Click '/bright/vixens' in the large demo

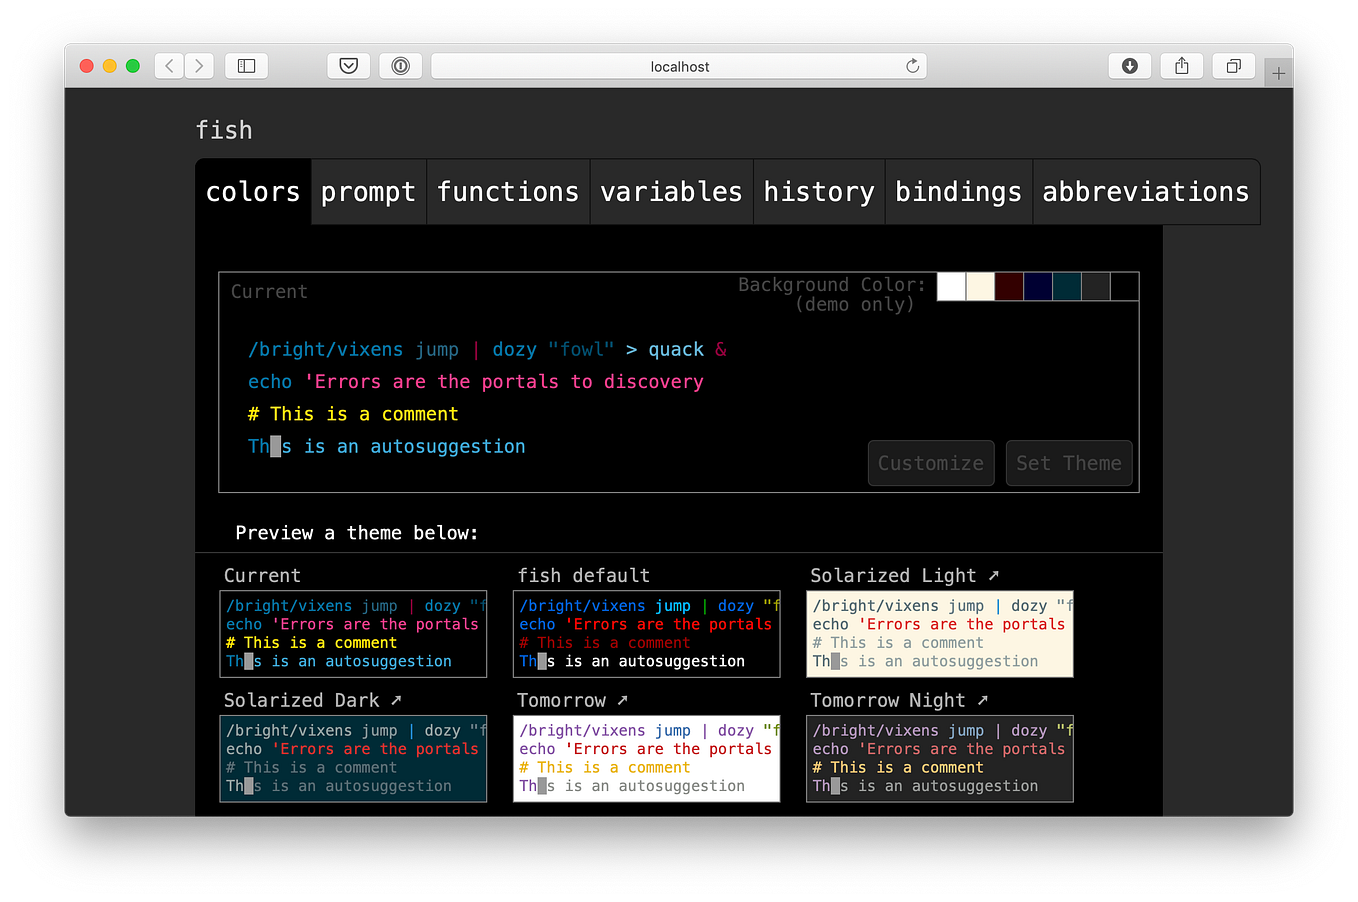click(325, 350)
